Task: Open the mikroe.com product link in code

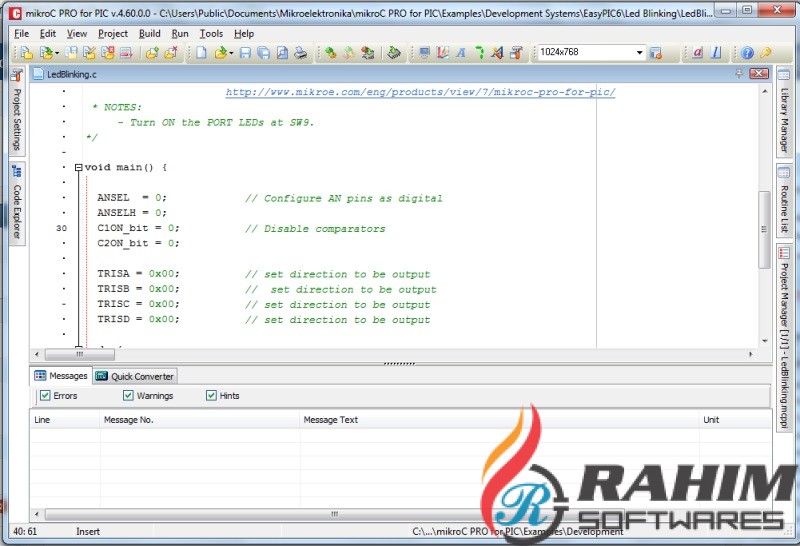Action: [x=420, y=92]
